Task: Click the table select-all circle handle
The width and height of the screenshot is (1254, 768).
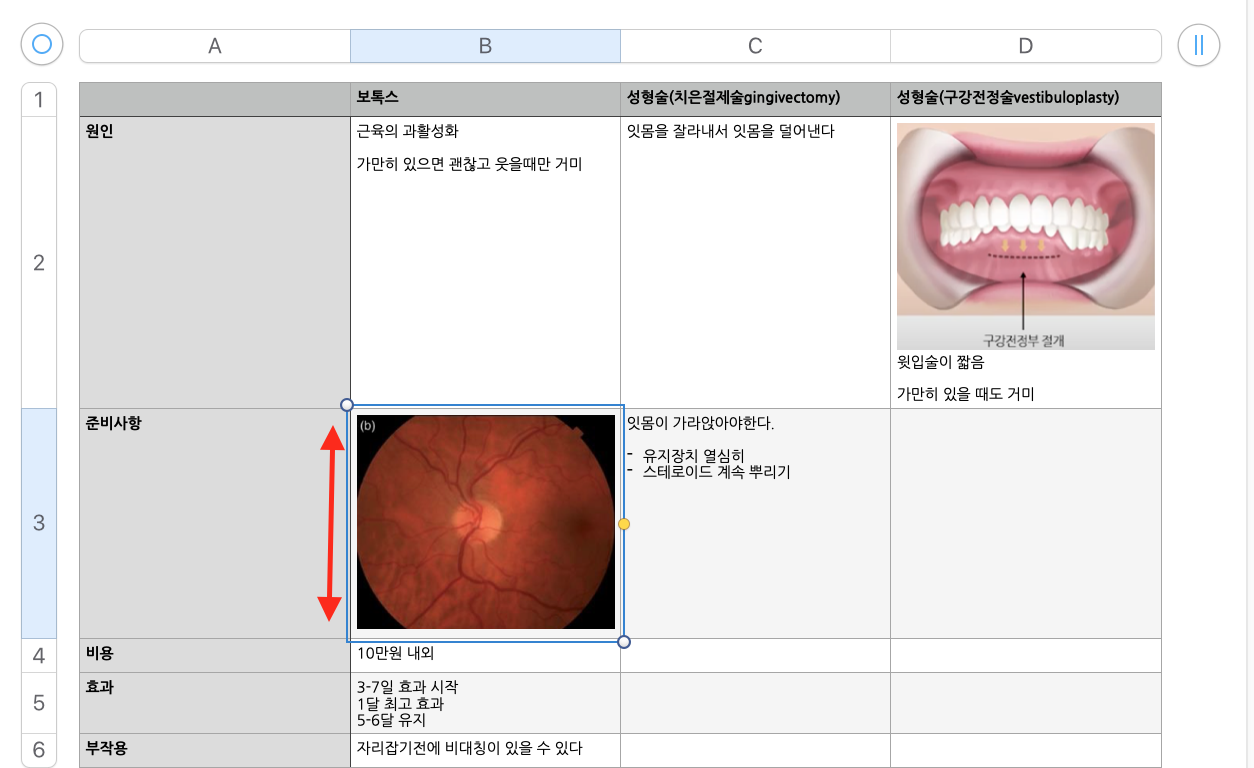Action: [x=42, y=44]
